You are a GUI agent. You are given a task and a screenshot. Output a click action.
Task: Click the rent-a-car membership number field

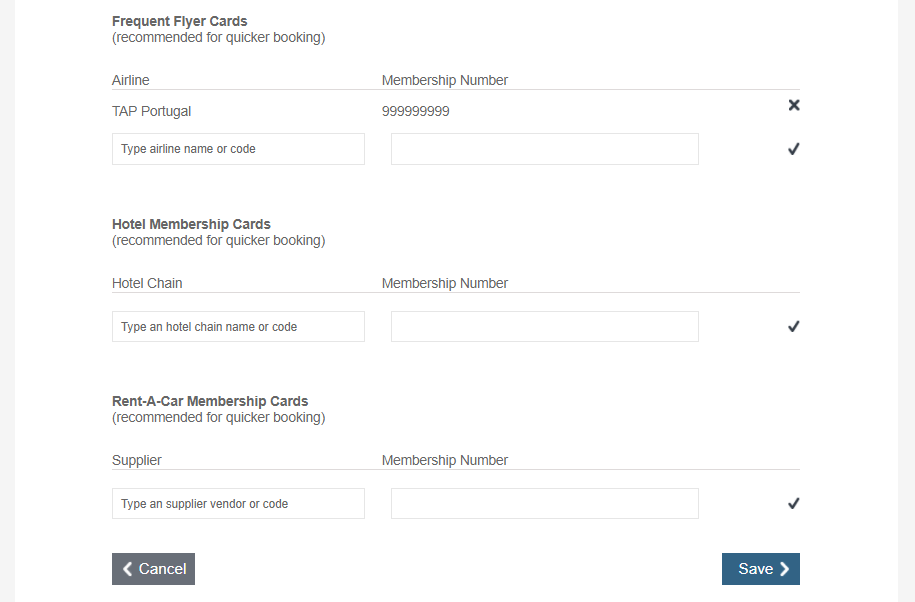[x=544, y=503]
